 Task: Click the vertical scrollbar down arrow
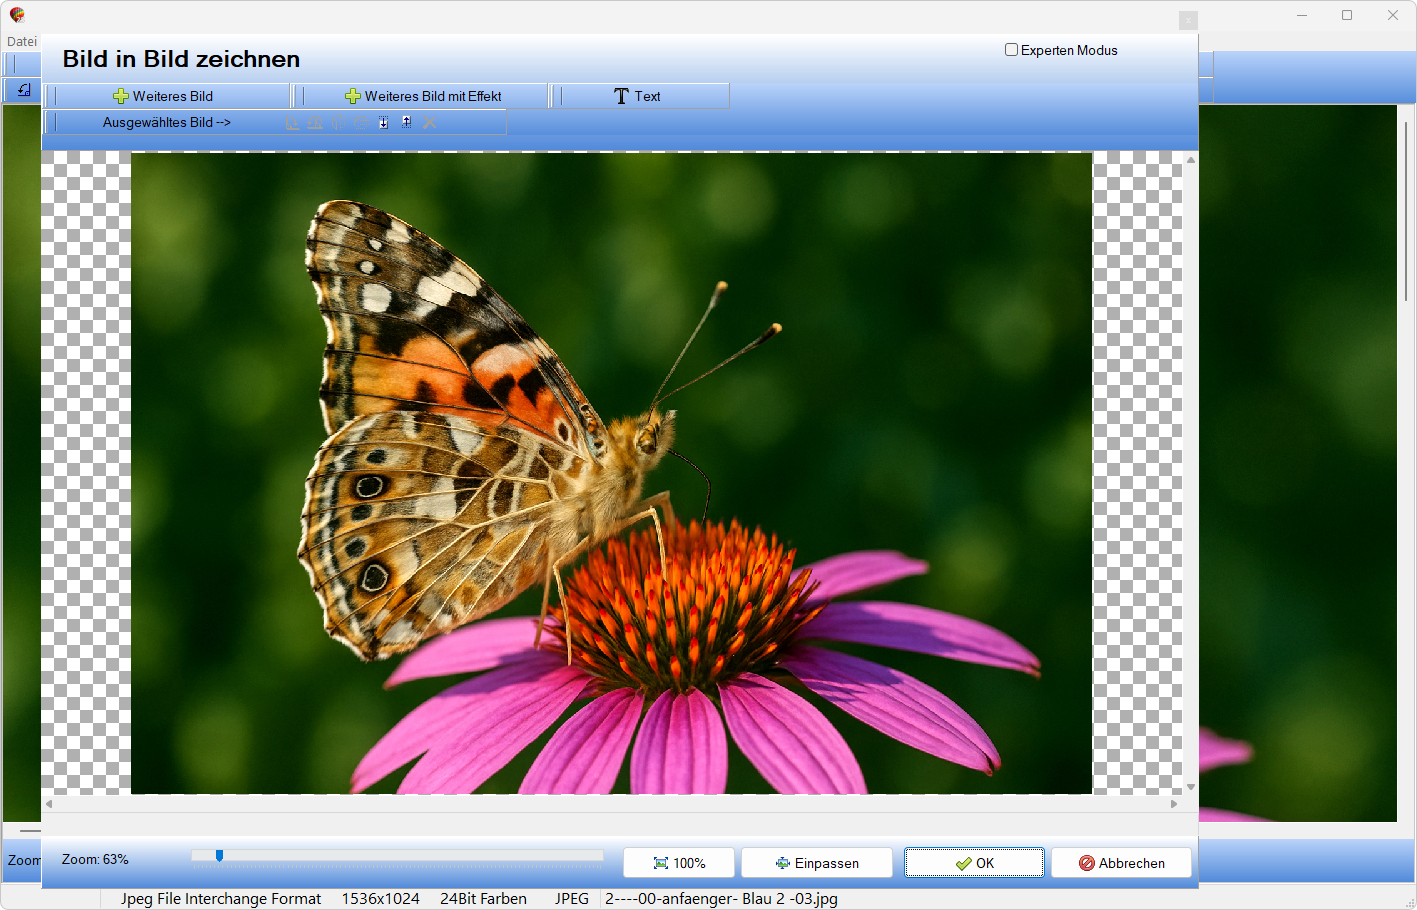[1190, 787]
